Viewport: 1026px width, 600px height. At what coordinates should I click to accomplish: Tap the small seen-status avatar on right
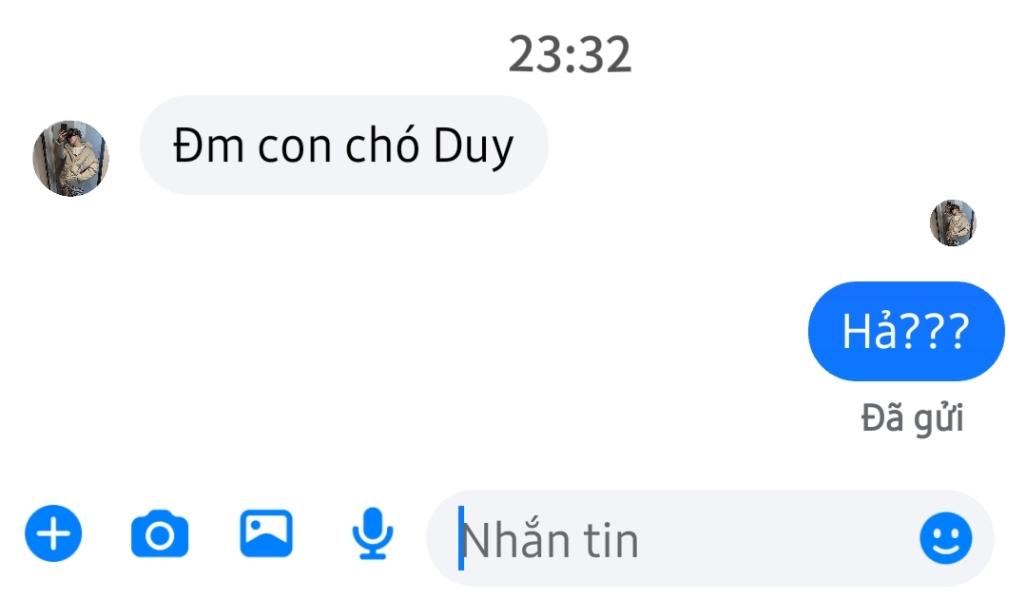coord(953,223)
